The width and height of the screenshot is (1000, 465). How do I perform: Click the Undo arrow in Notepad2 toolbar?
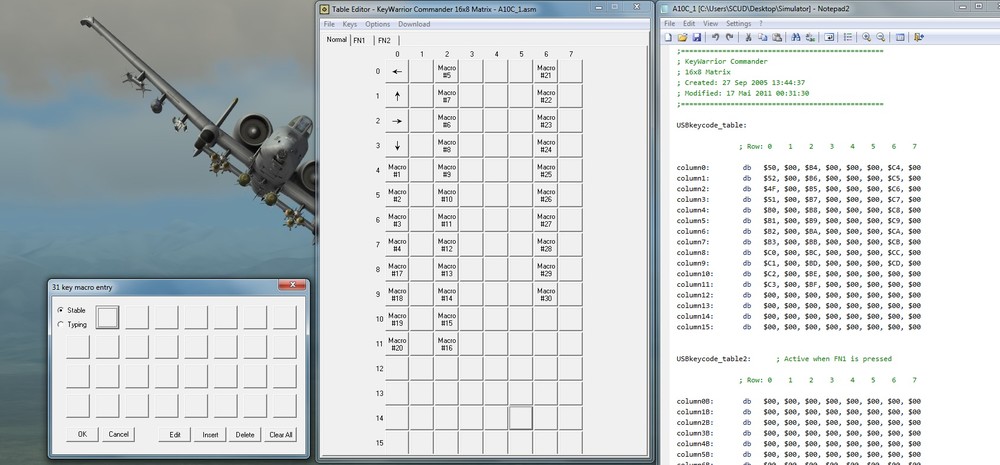tap(714, 37)
